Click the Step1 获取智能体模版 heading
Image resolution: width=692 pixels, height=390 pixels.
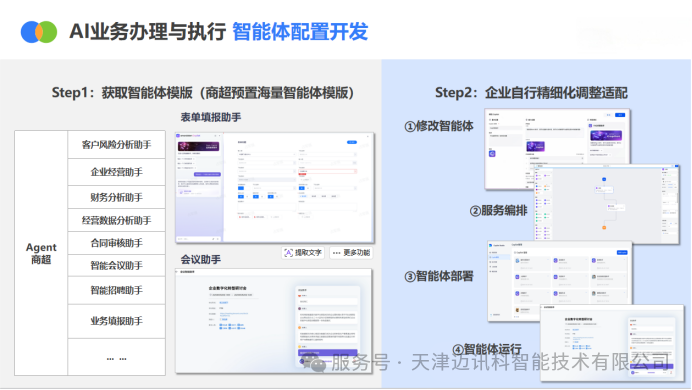(x=203, y=93)
